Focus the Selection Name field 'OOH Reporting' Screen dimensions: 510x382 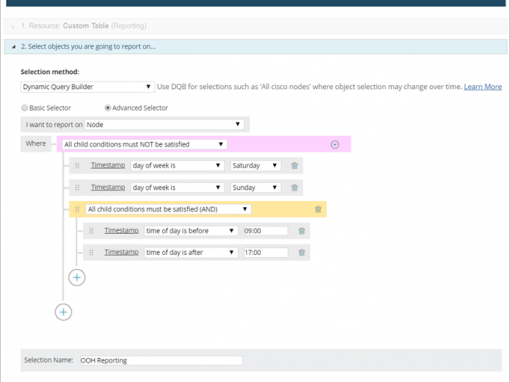pyautogui.click(x=161, y=360)
